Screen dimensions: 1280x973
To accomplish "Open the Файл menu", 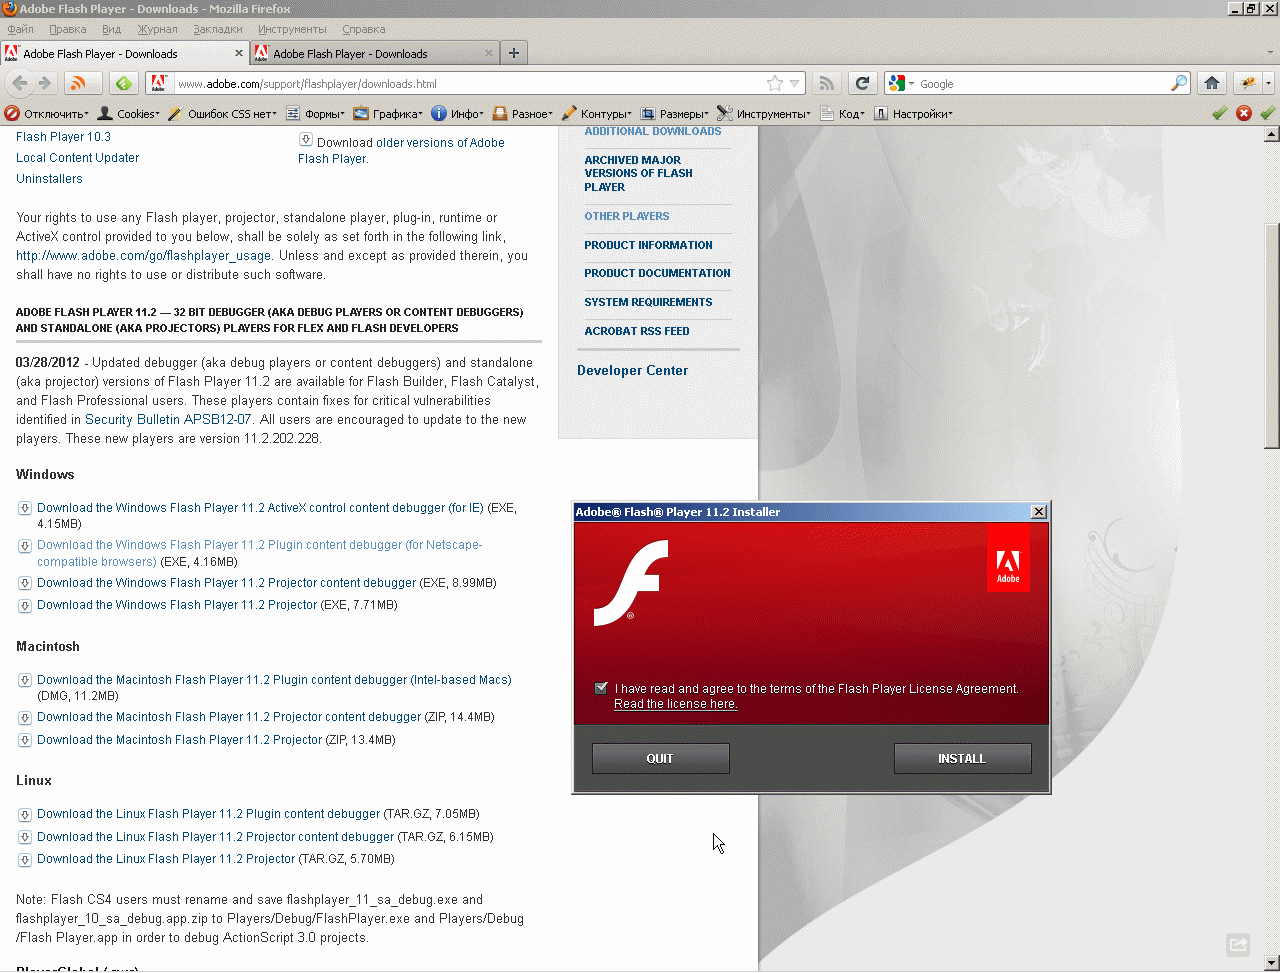I will click(x=20, y=29).
